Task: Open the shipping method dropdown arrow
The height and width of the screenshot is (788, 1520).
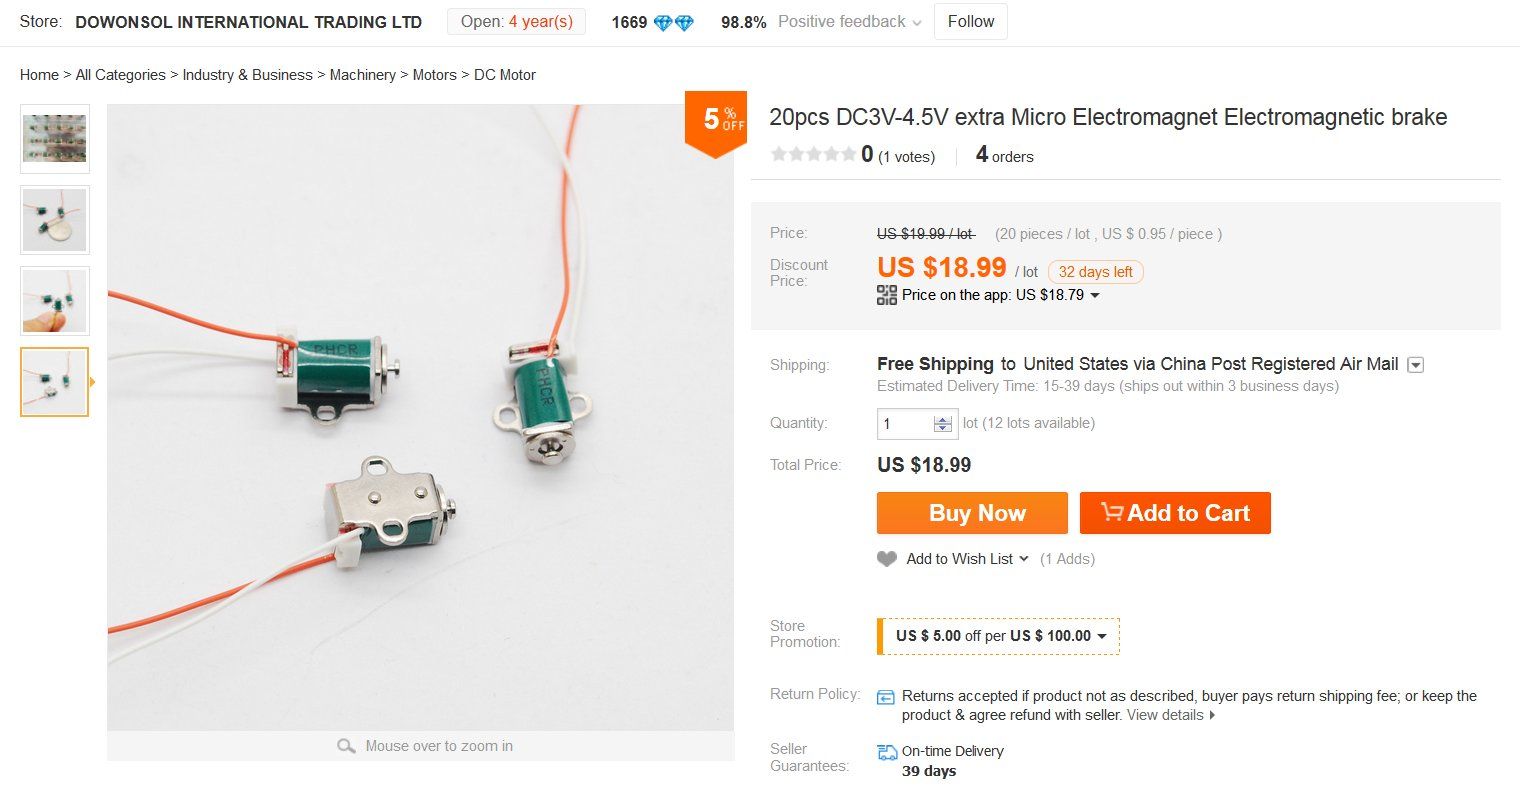Action: [1415, 365]
